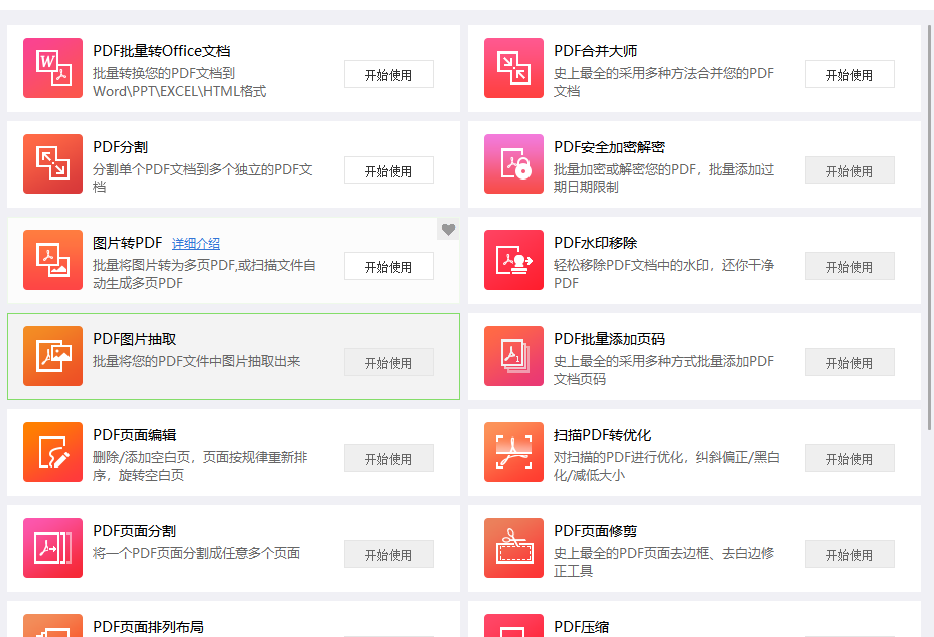Click 开始使用 for PDF页面修剪
The width and height of the screenshot is (934, 637).
(849, 554)
